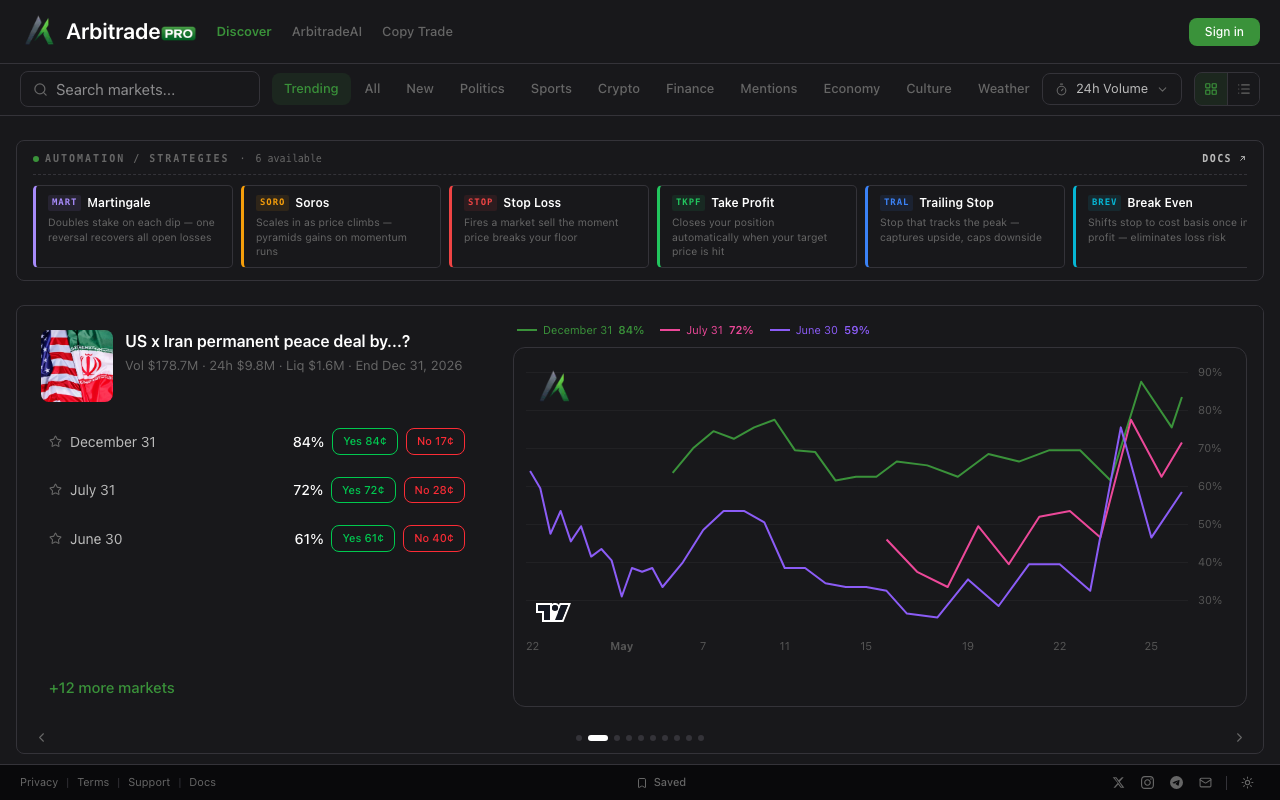Star the June 30 market
Viewport: 1280px width, 800px height.
tap(55, 539)
